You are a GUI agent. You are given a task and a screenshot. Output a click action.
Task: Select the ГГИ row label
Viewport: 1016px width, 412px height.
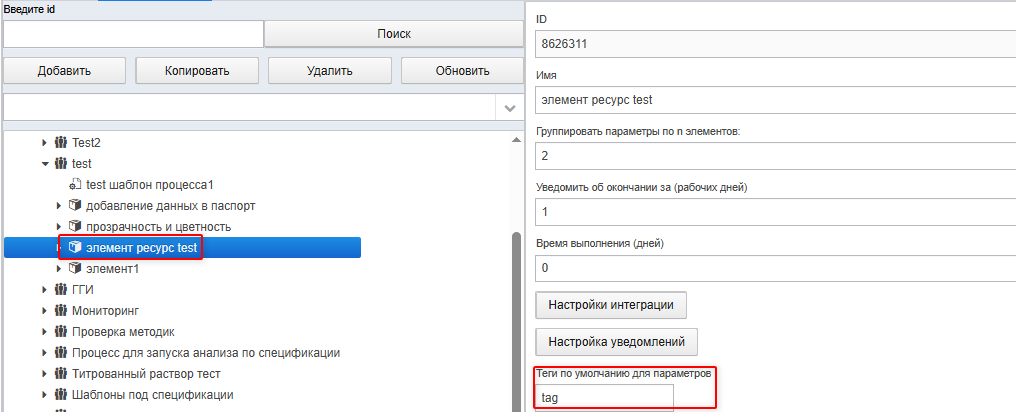click(x=82, y=290)
